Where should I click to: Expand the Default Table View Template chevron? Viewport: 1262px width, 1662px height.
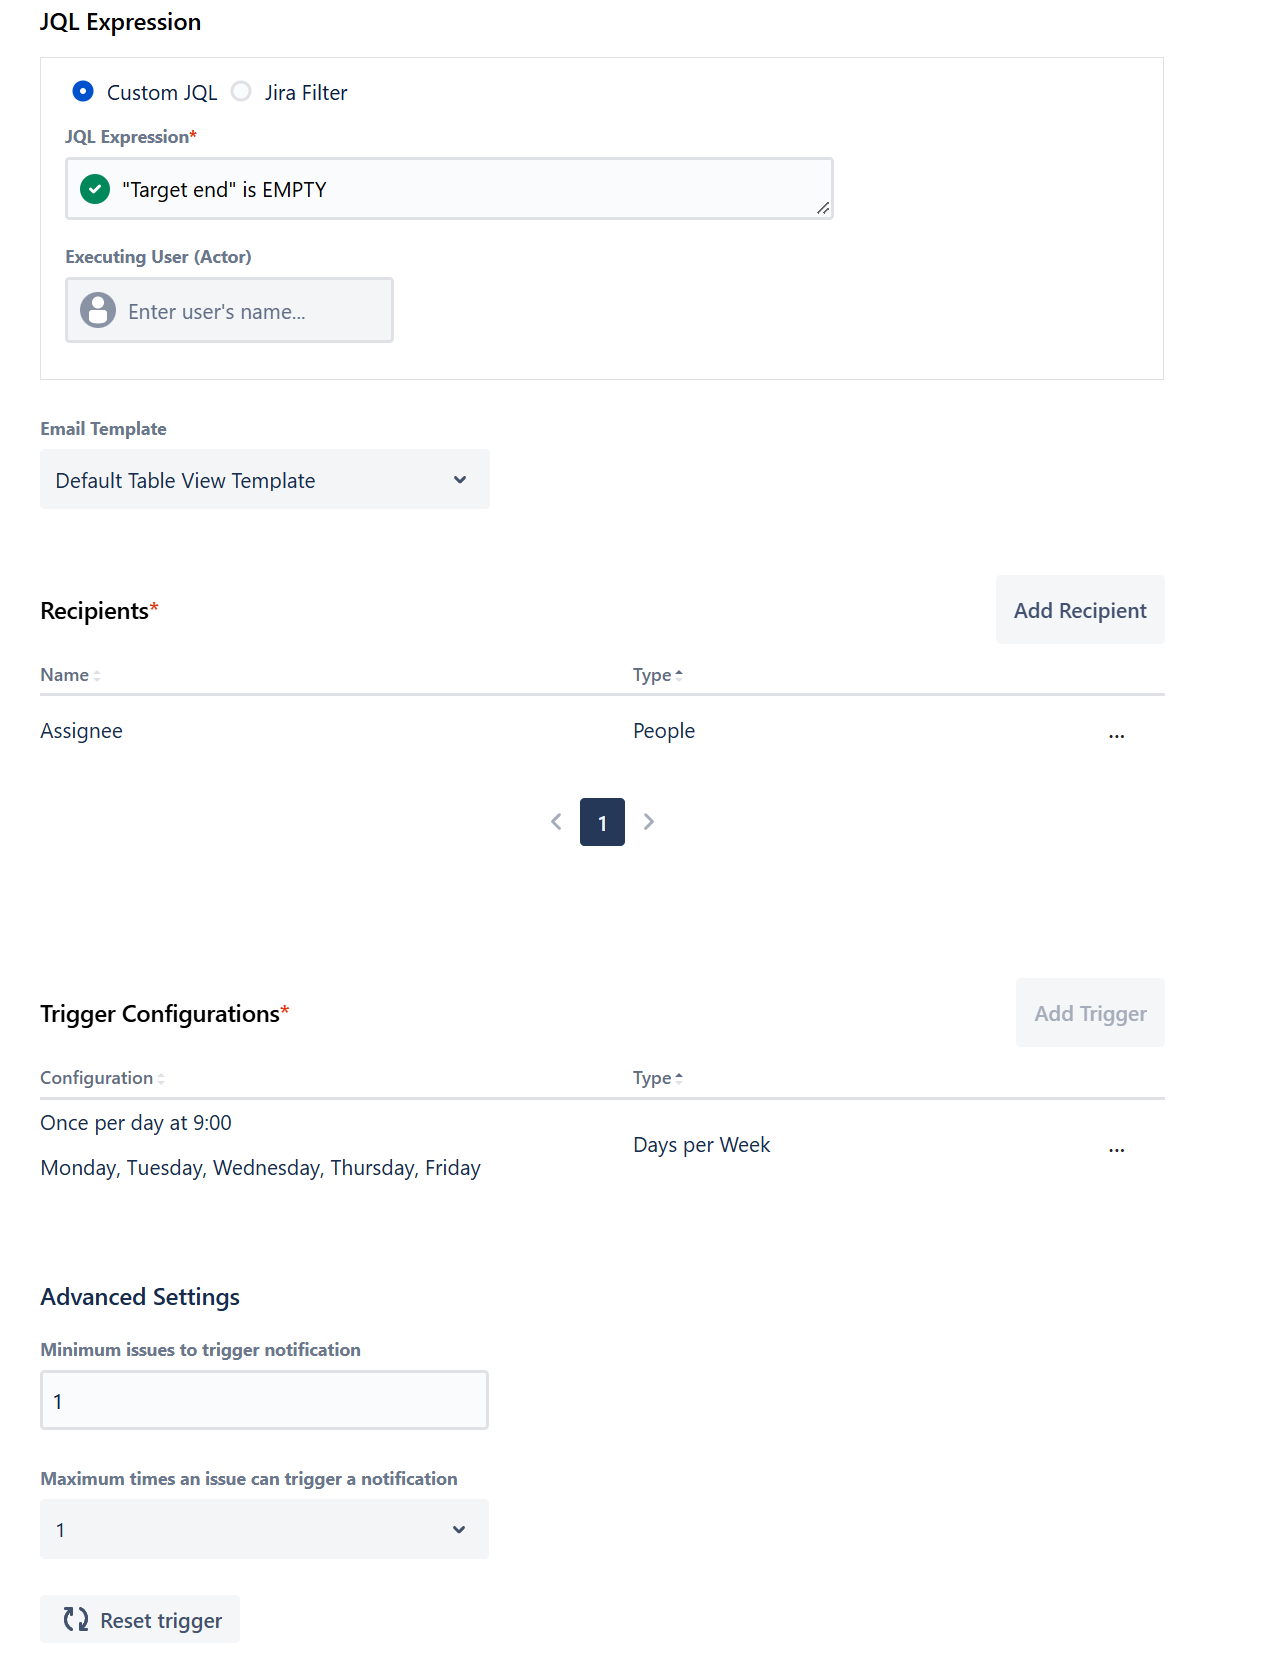(x=459, y=479)
